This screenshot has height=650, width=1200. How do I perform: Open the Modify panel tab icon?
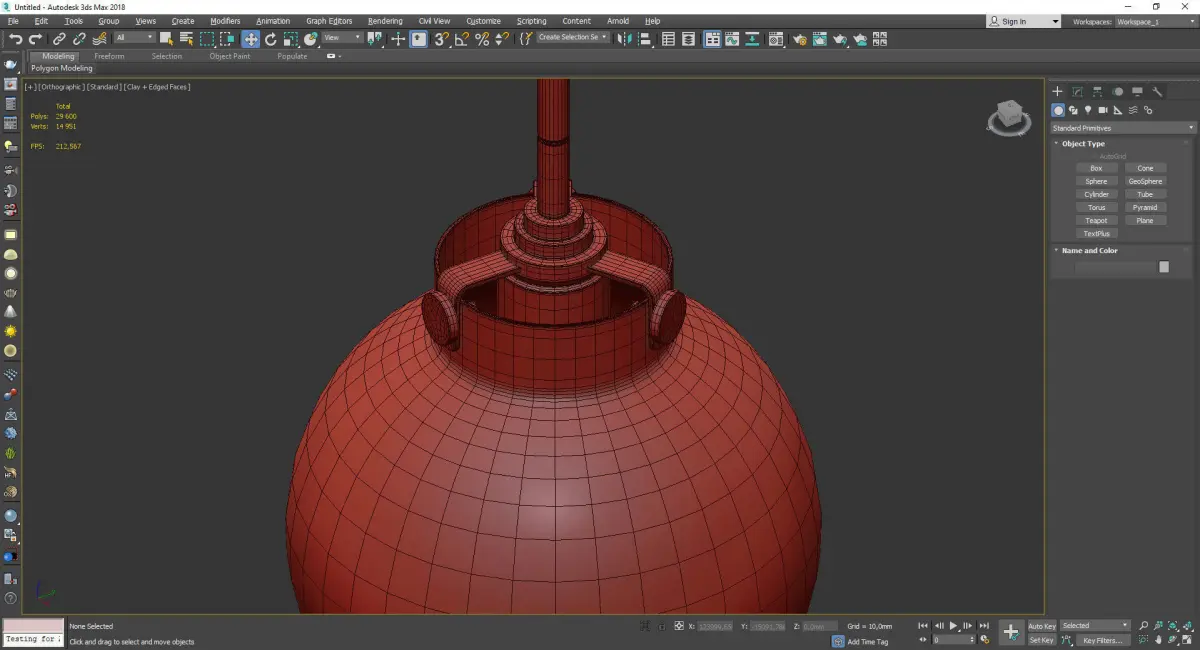tap(1077, 91)
